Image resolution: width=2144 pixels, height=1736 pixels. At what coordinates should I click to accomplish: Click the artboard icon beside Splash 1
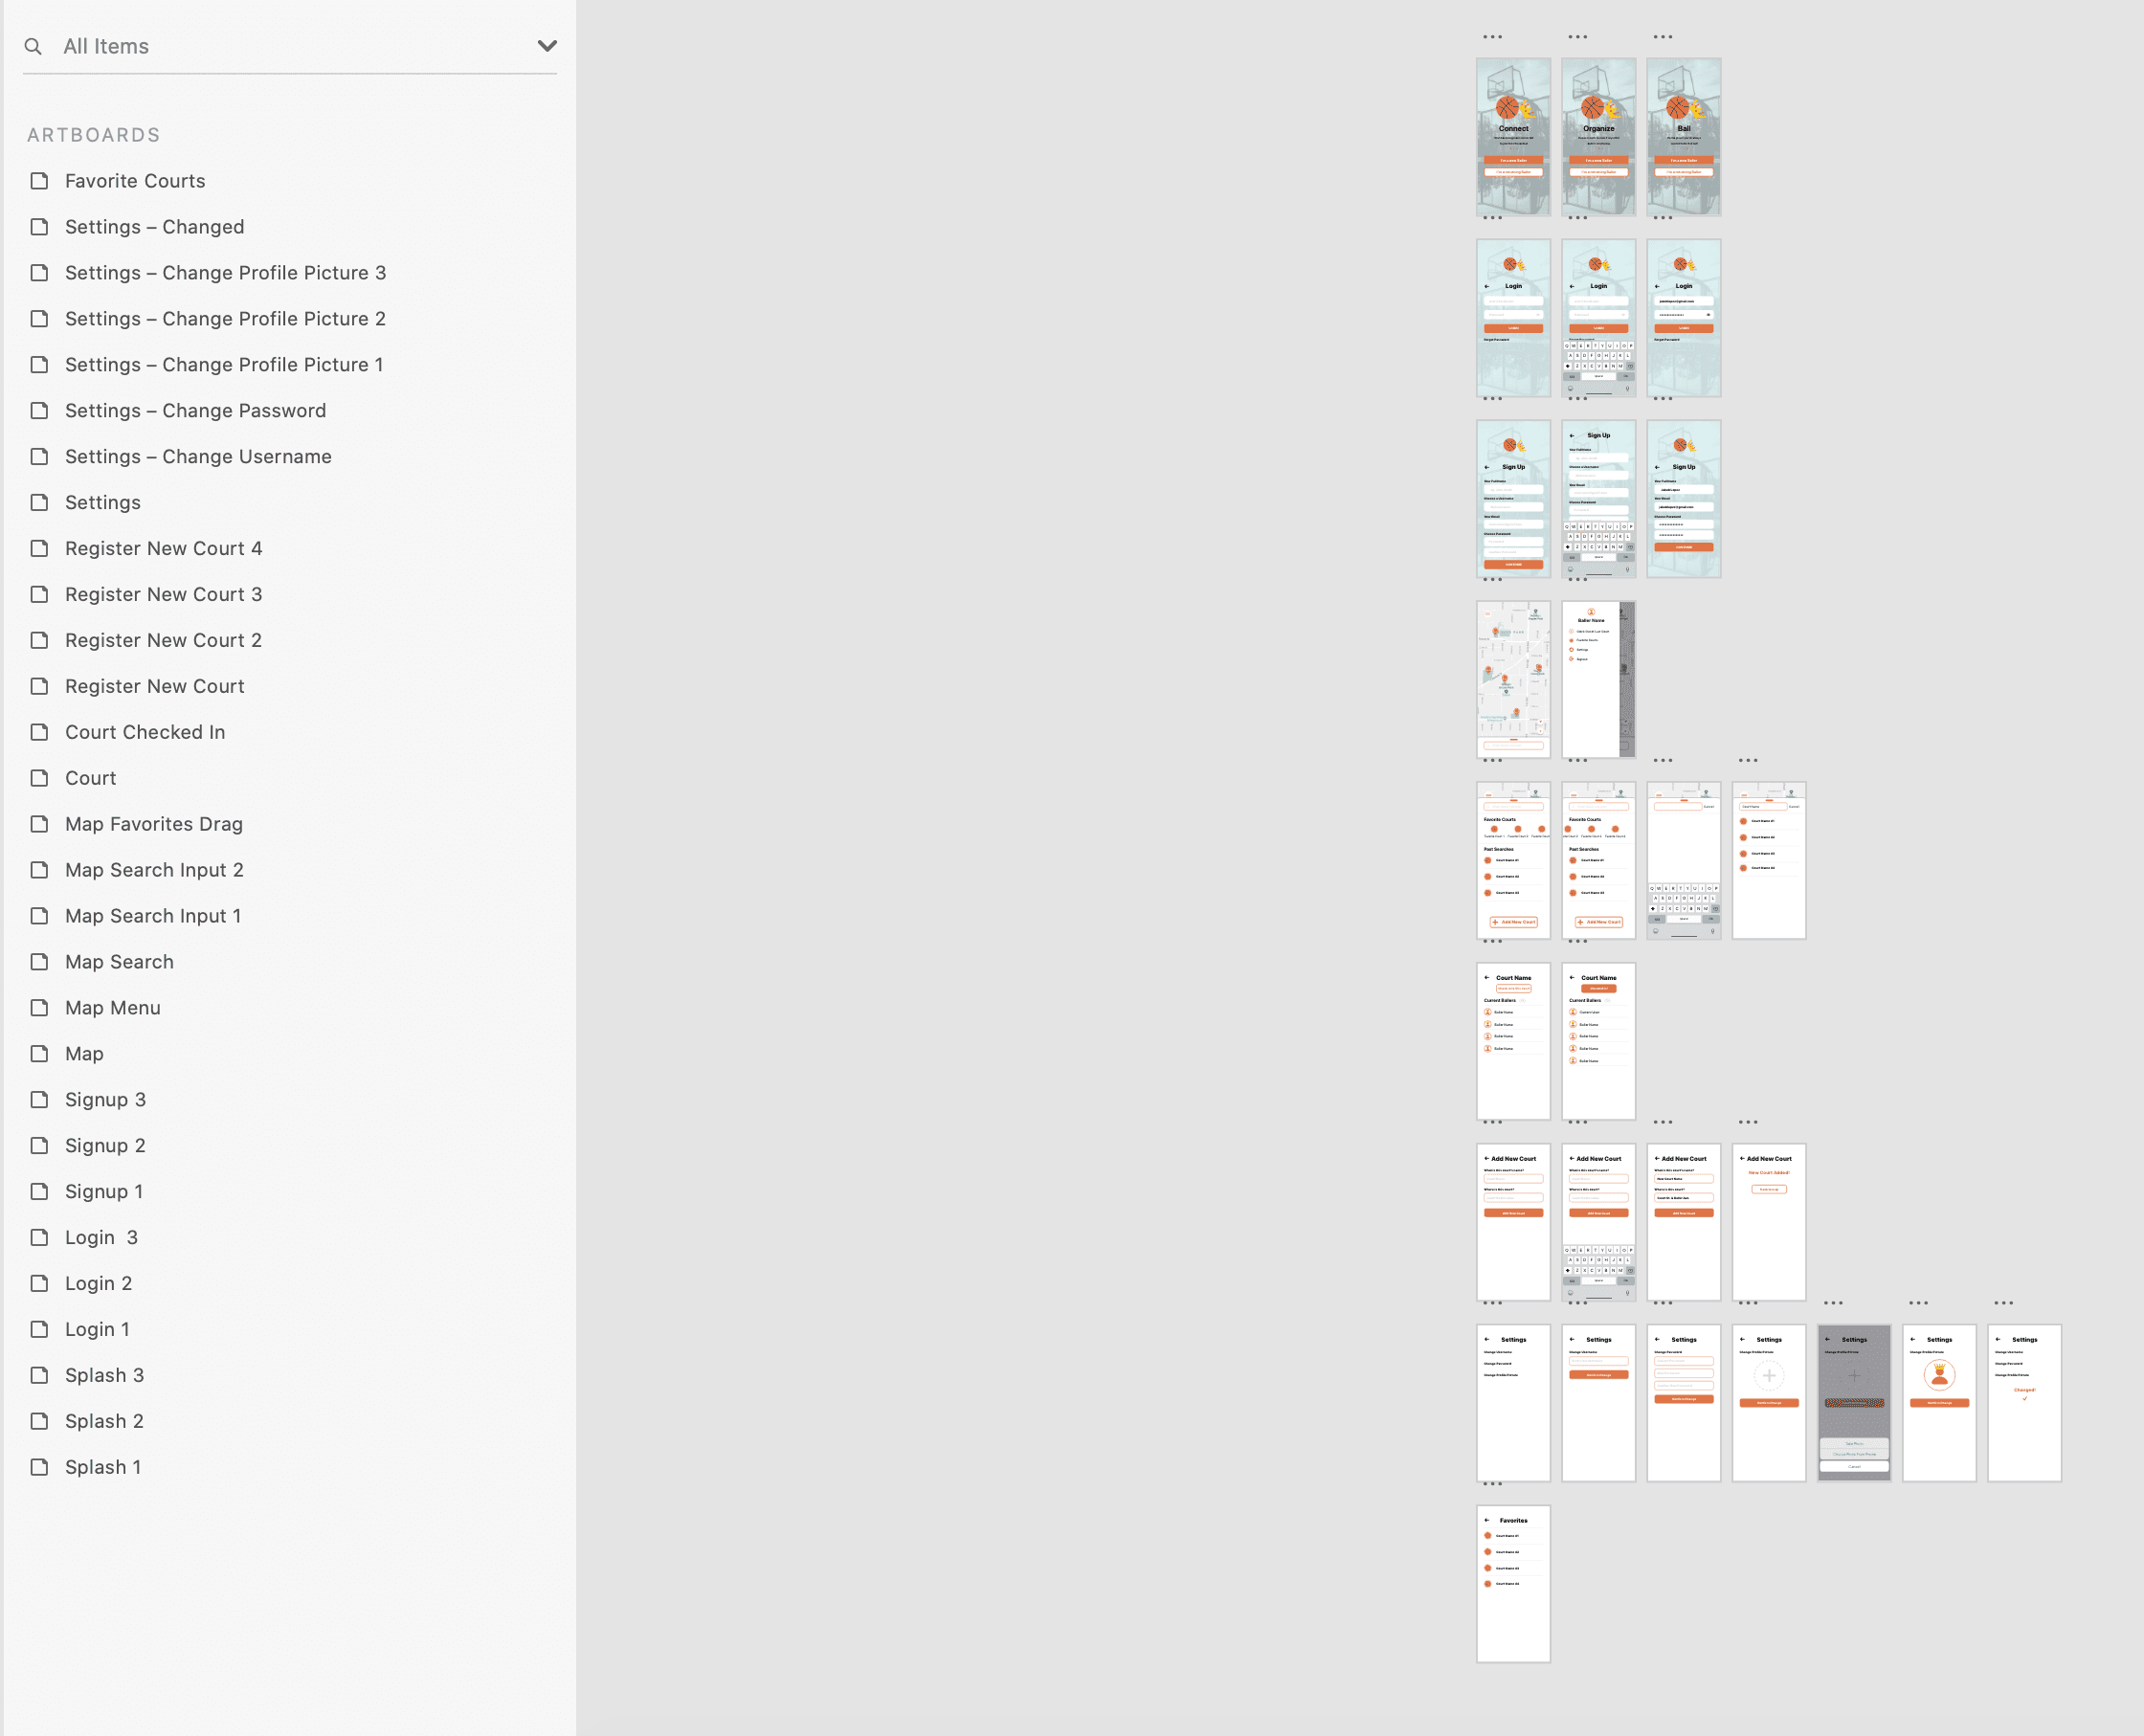pos(39,1467)
